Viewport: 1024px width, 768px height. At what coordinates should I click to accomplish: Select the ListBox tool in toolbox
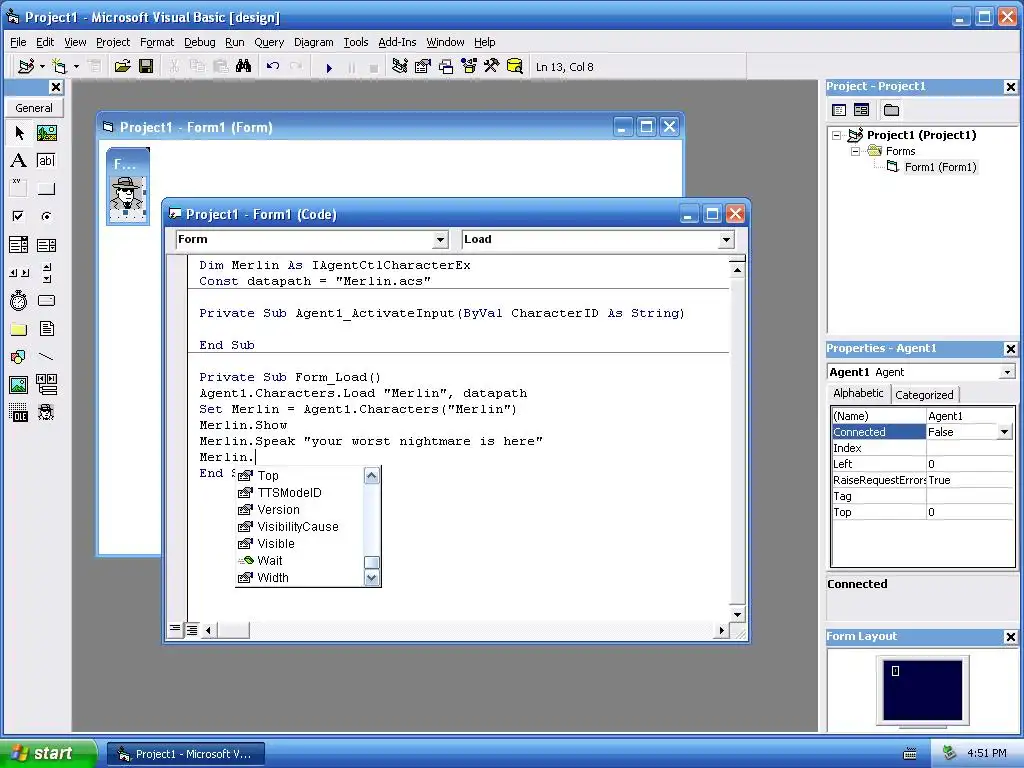pos(46,245)
